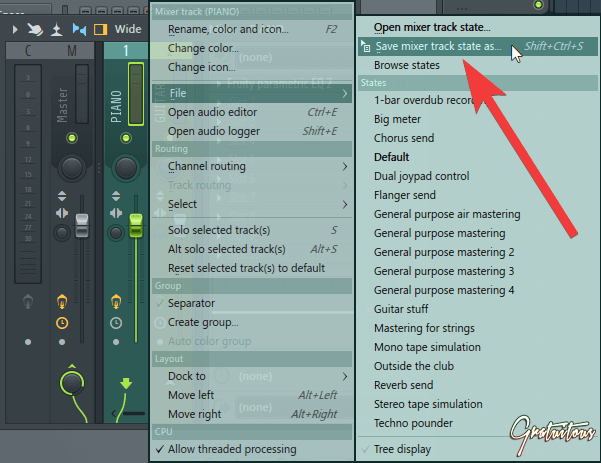Screen dimensions: 601x463
Task: Select mixer track number 1 header
Action: coord(126,51)
